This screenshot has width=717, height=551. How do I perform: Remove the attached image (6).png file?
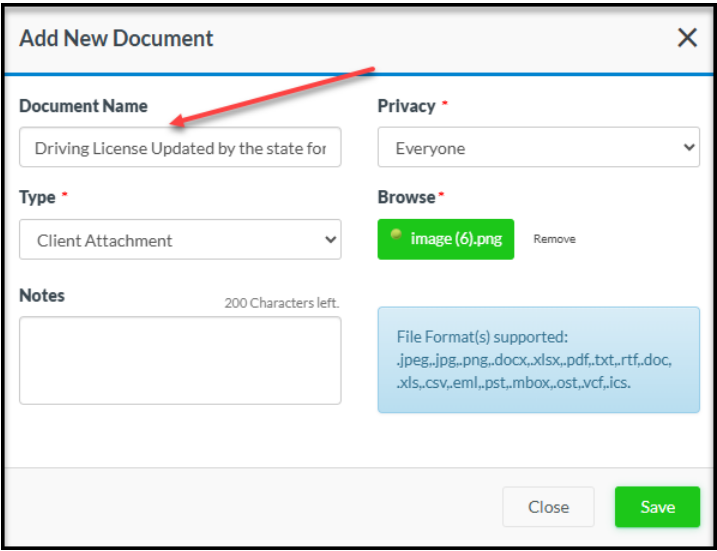[554, 240]
